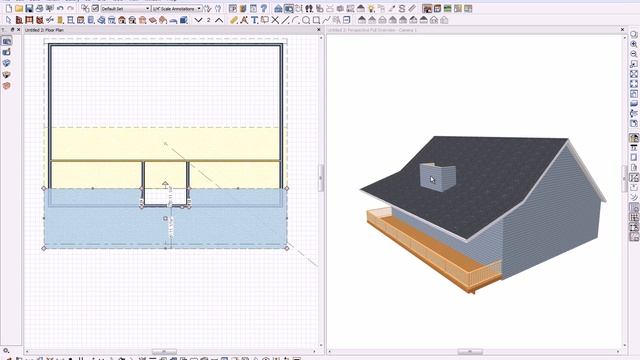Go down one floor

tap(198, 20)
